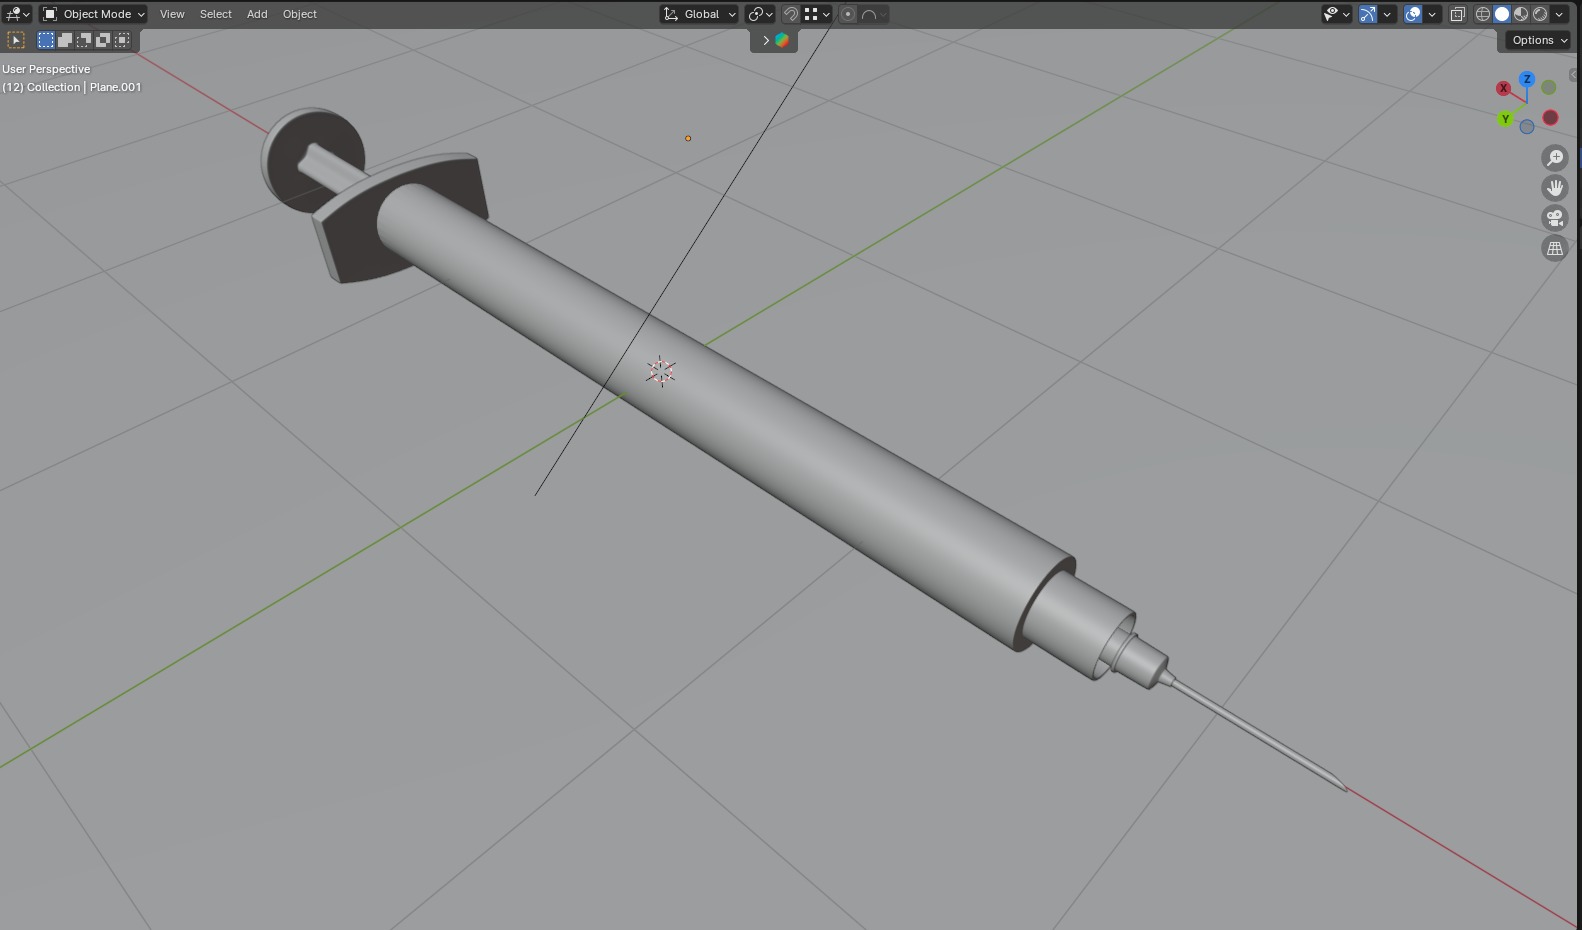Viewport: 1582px width, 930px height.
Task: Open the shading options dropdown arrow
Action: tap(1559, 14)
